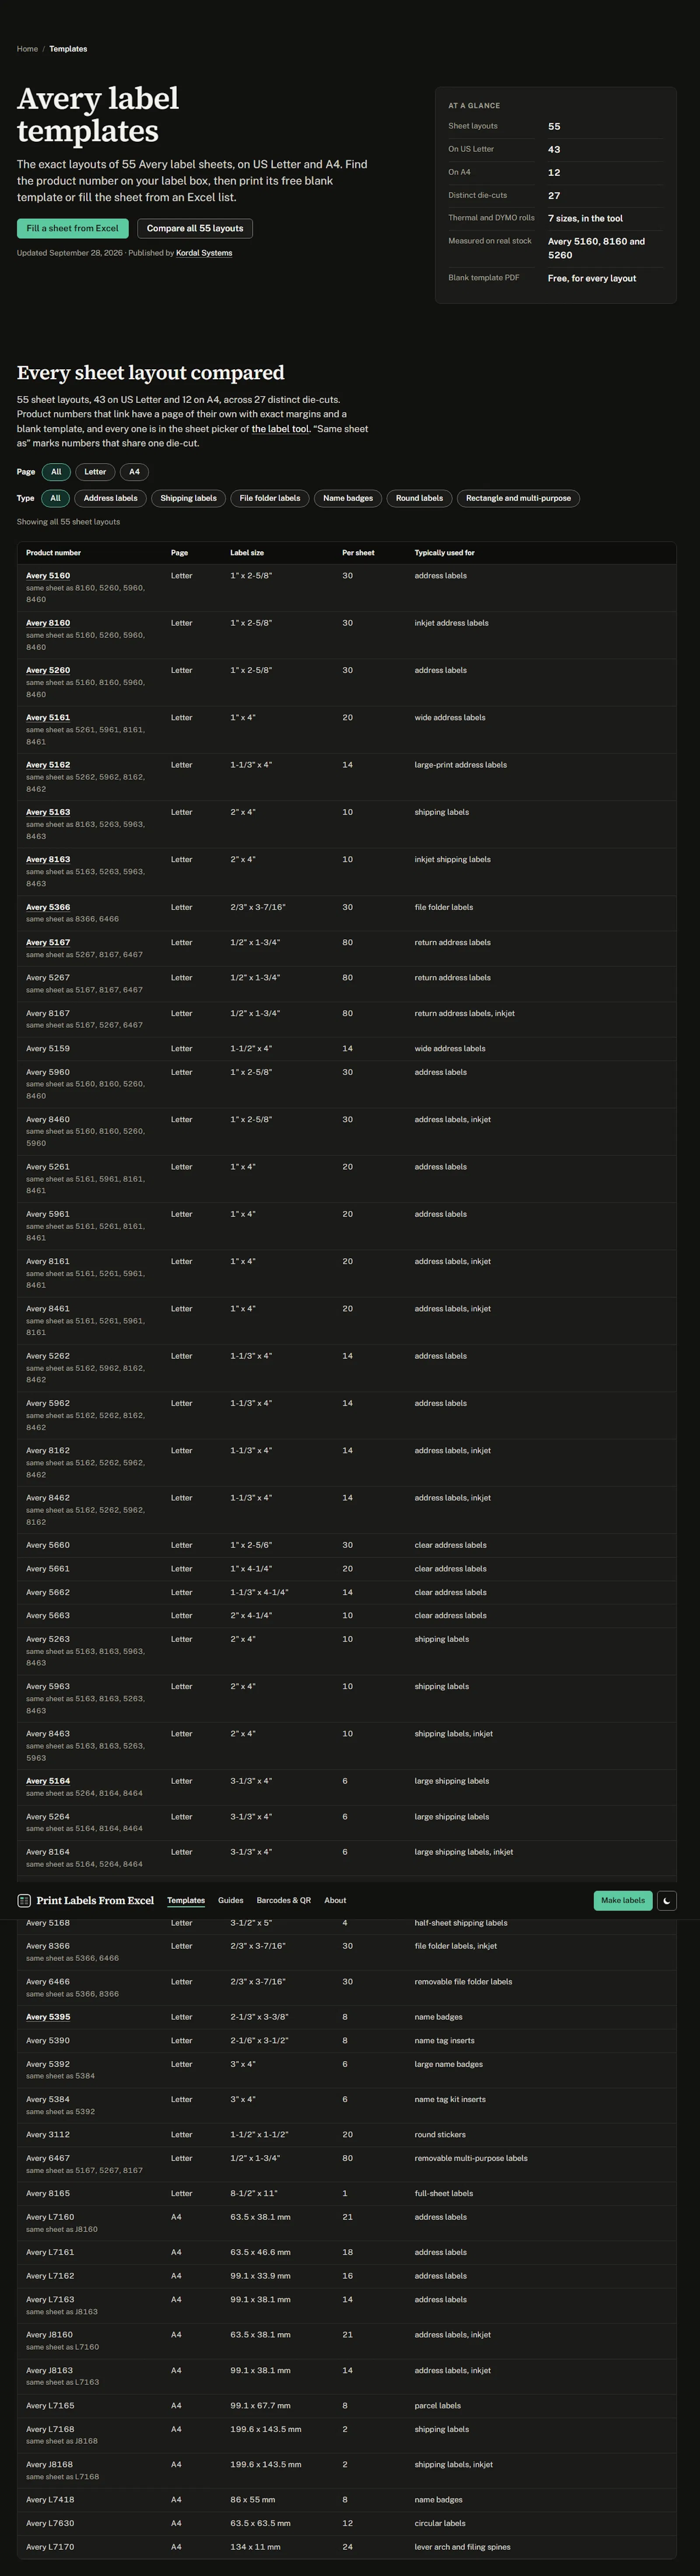Click the Product number column header
700x2576 pixels.
click(x=53, y=553)
